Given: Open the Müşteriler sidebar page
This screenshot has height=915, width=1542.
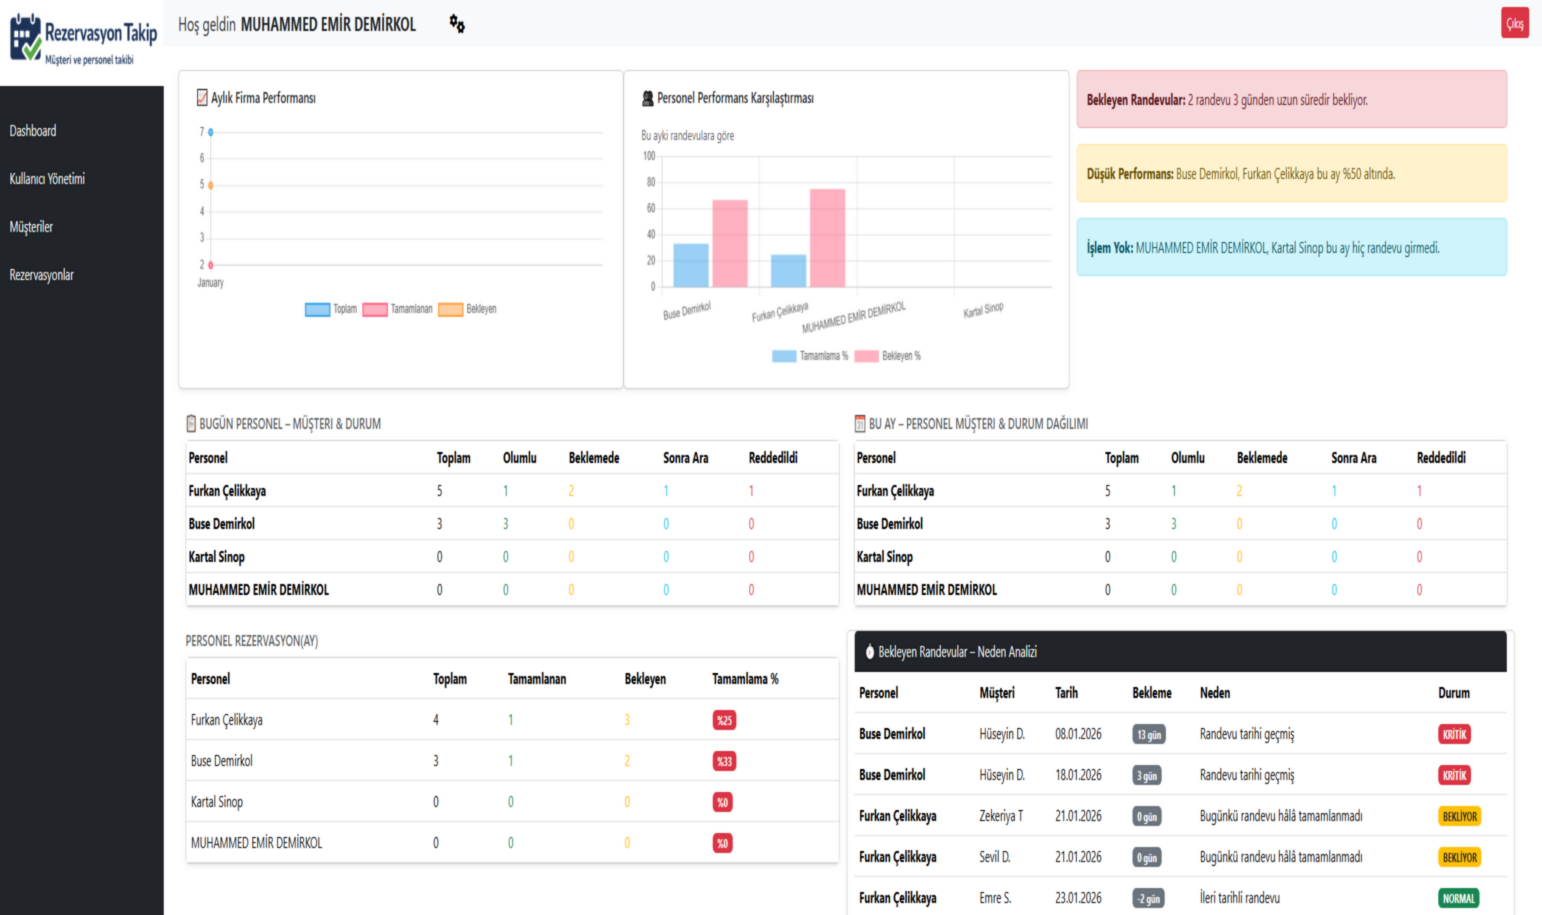Looking at the screenshot, I should pos(31,227).
